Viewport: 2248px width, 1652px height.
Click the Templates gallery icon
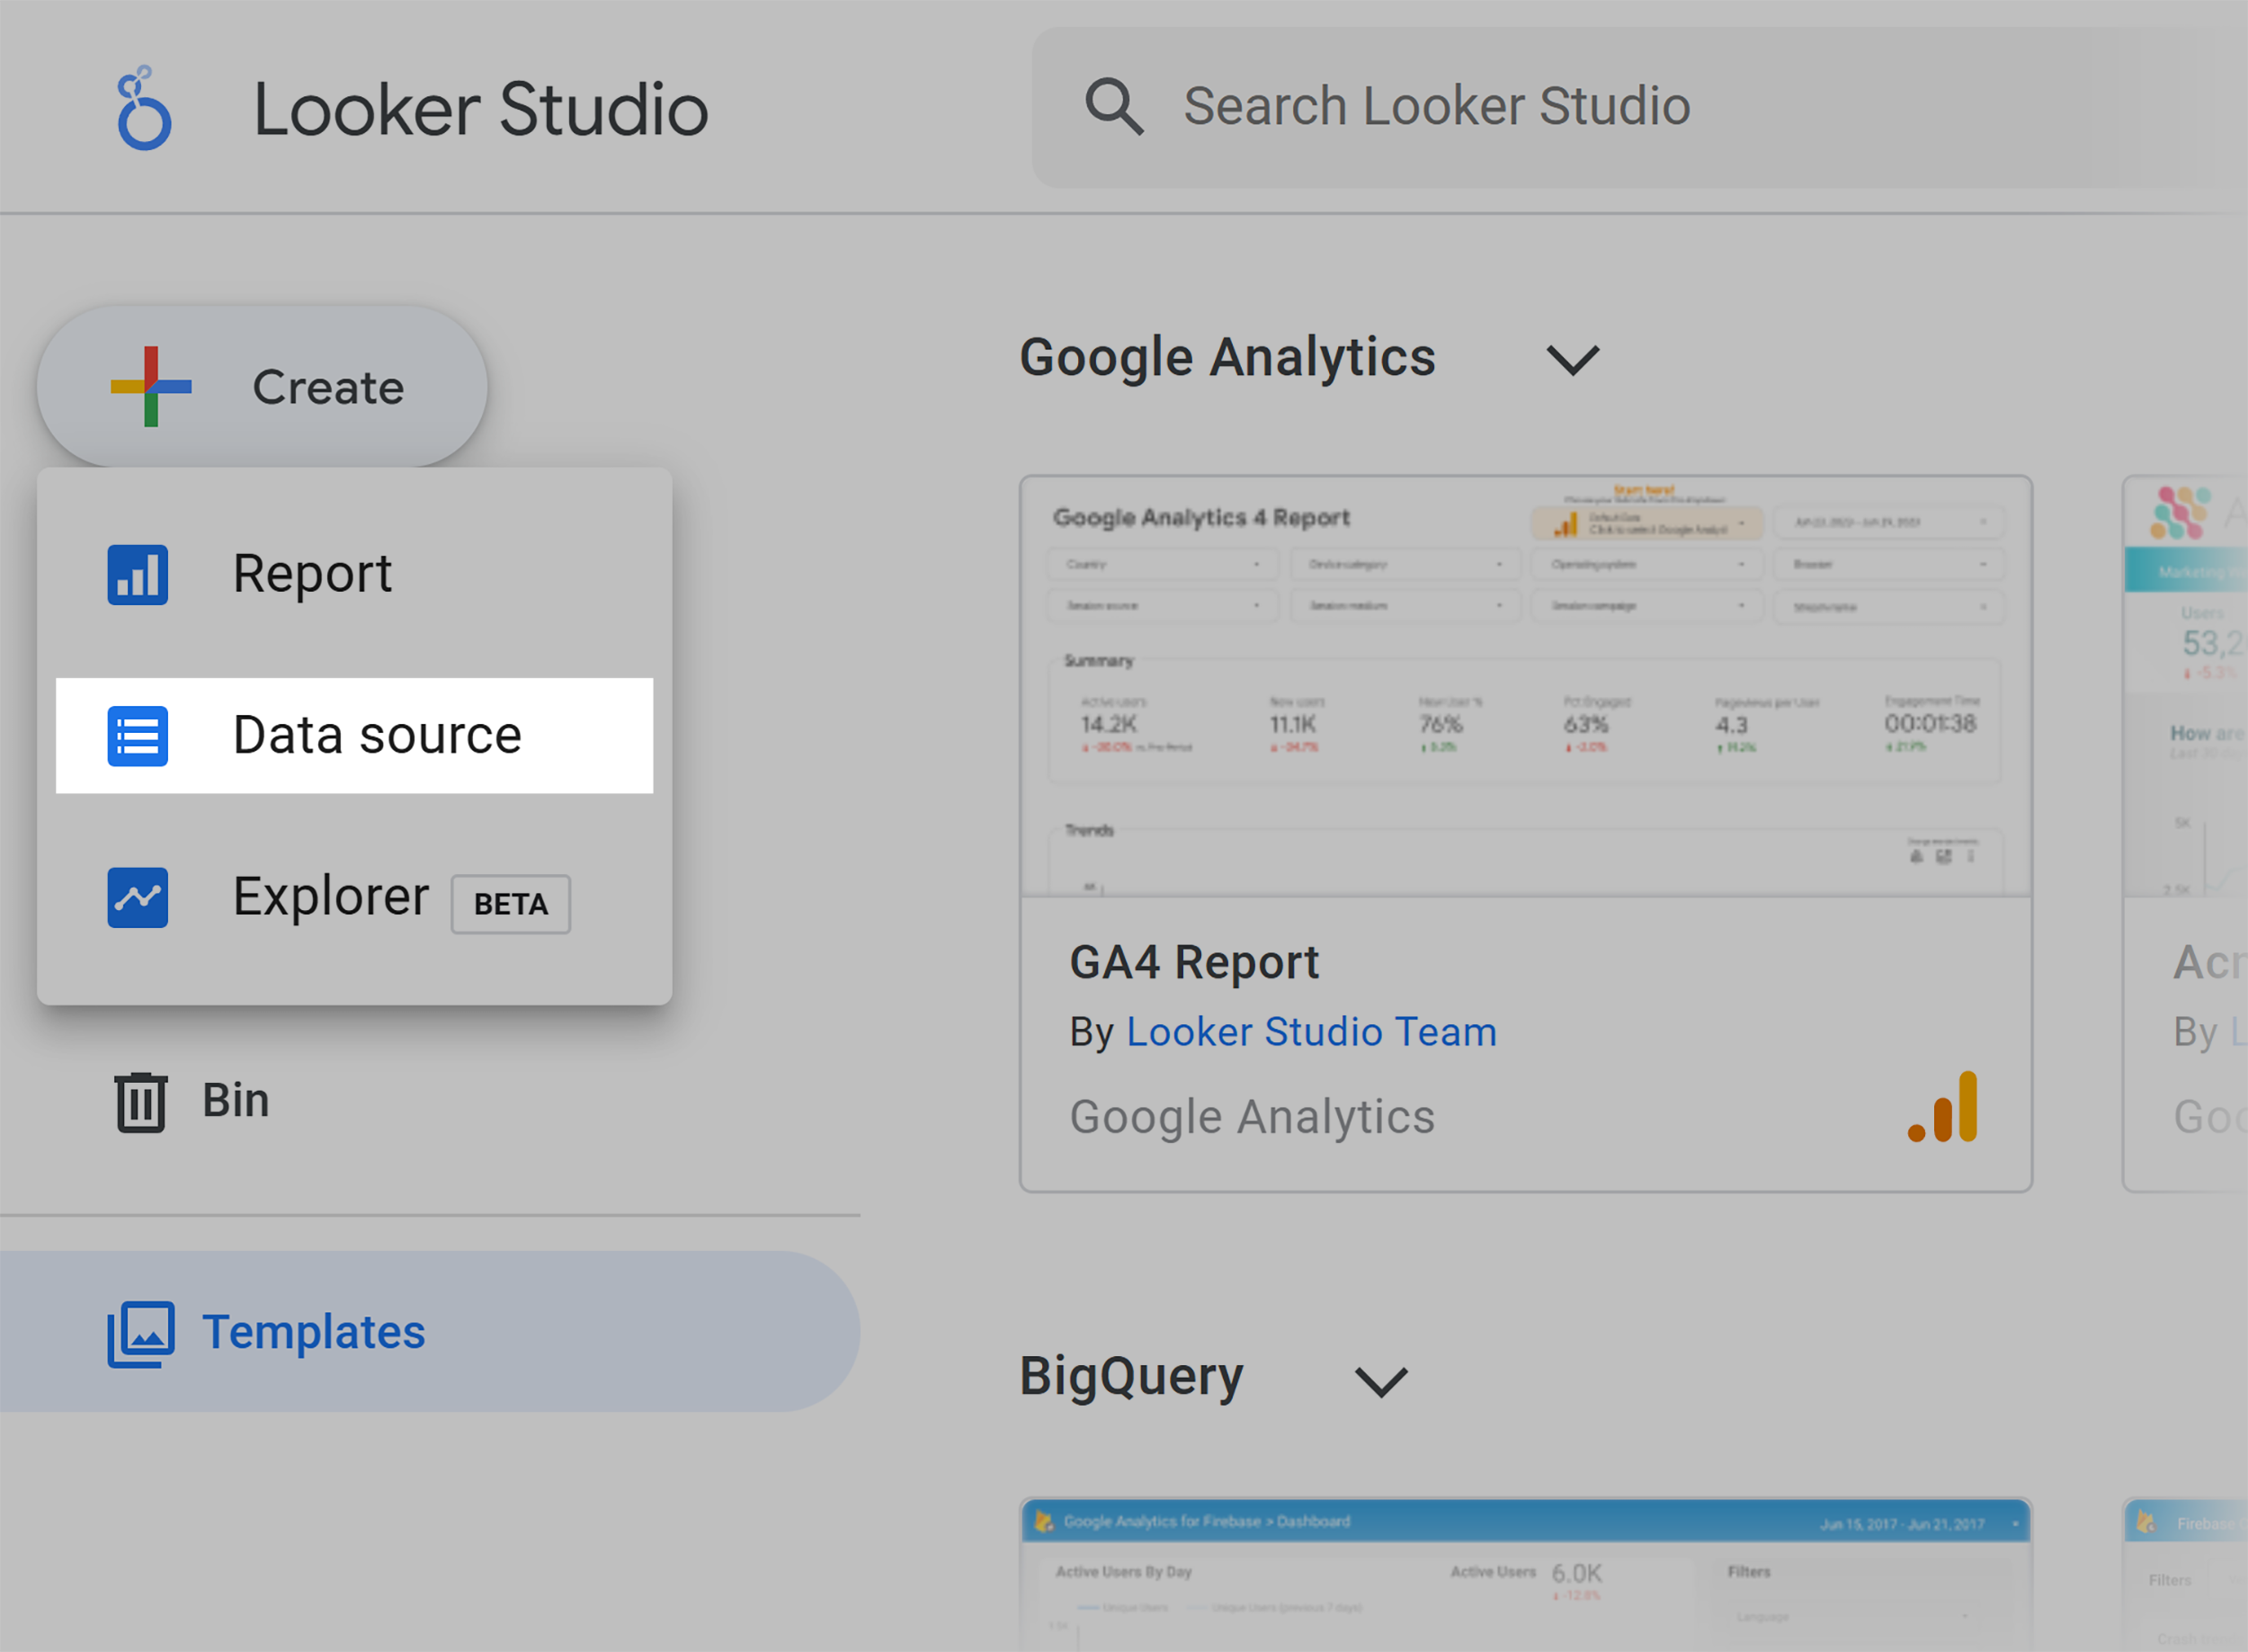click(x=141, y=1333)
